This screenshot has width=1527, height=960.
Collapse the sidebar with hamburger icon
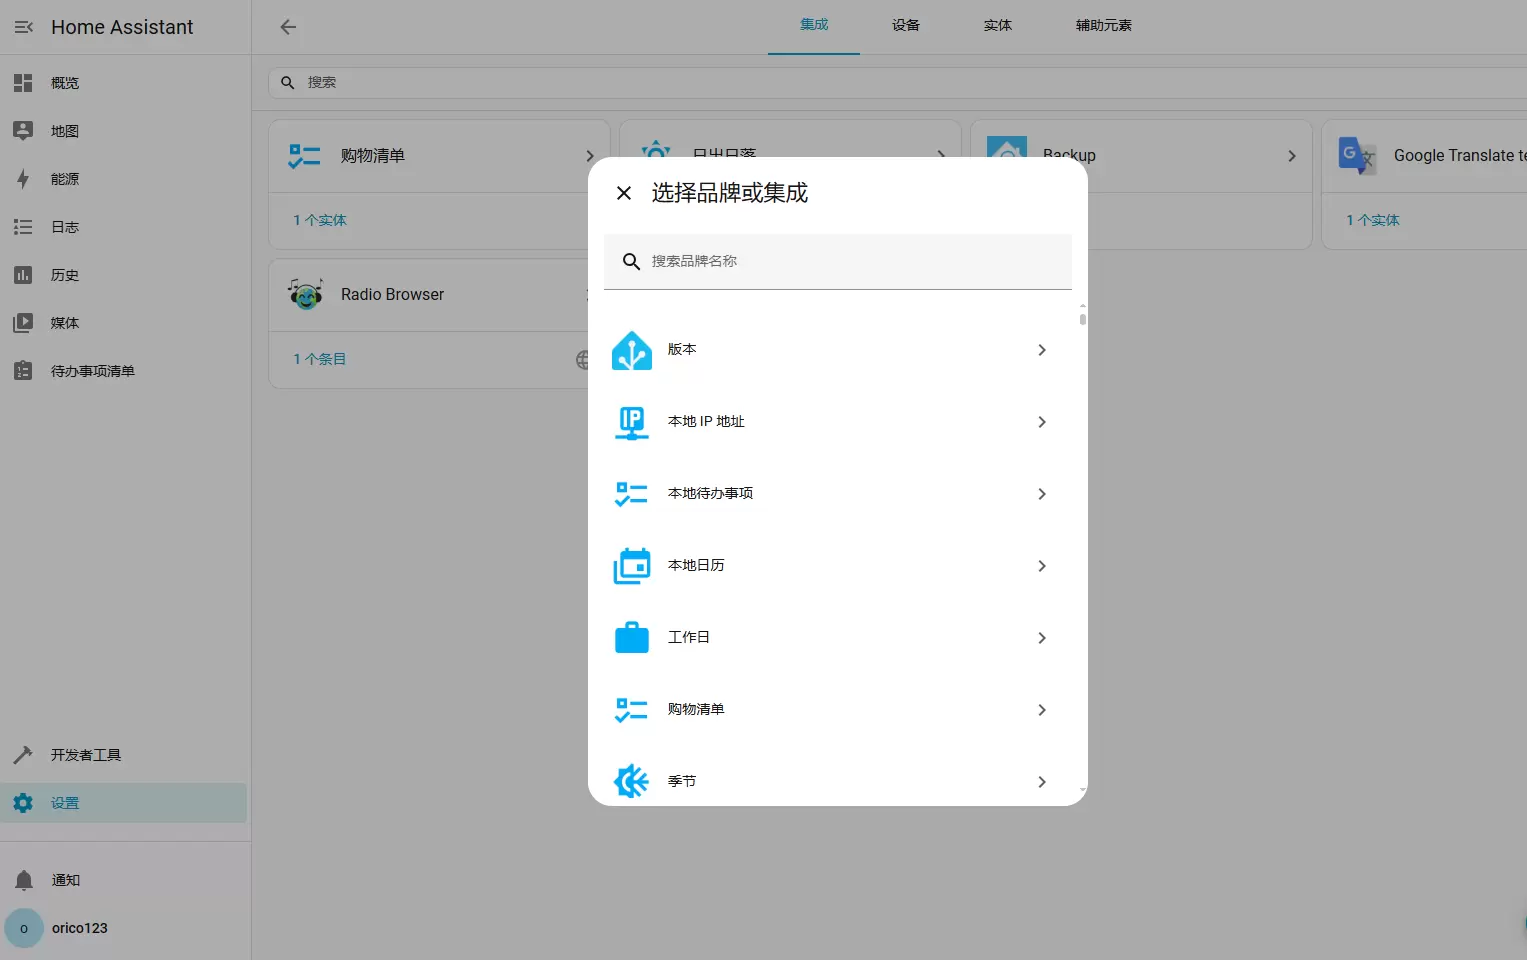[x=24, y=27]
